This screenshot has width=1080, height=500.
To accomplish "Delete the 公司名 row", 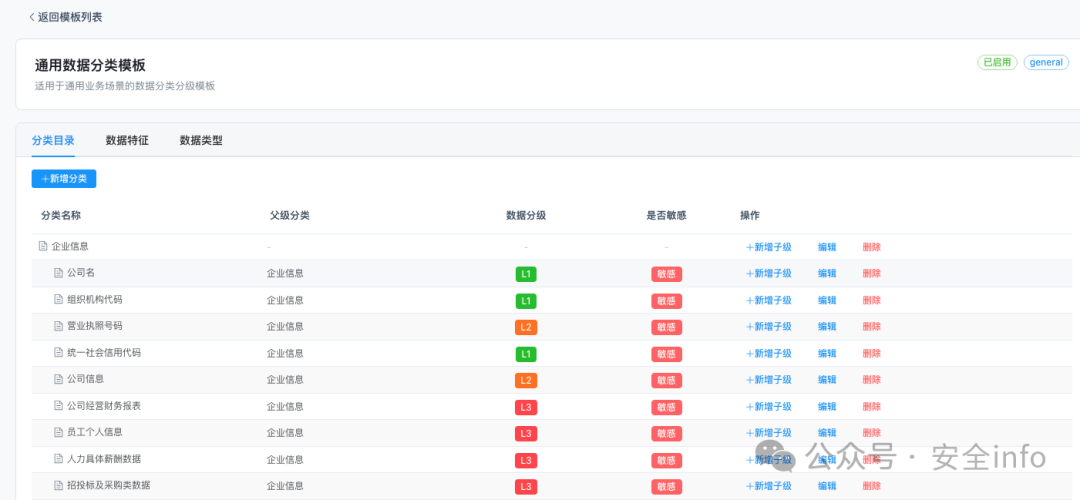I will click(x=872, y=273).
